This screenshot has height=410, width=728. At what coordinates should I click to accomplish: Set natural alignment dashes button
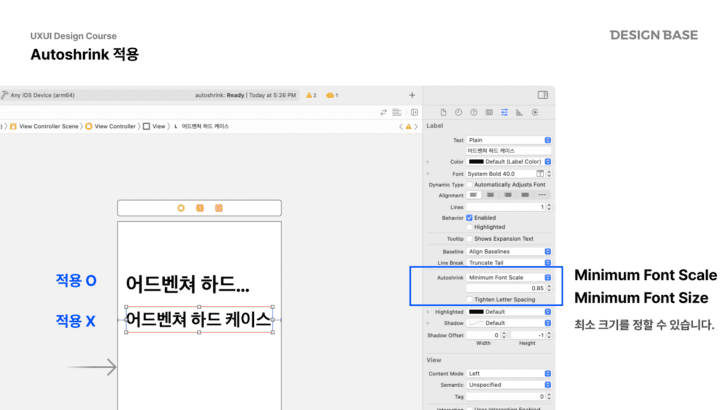[542, 195]
